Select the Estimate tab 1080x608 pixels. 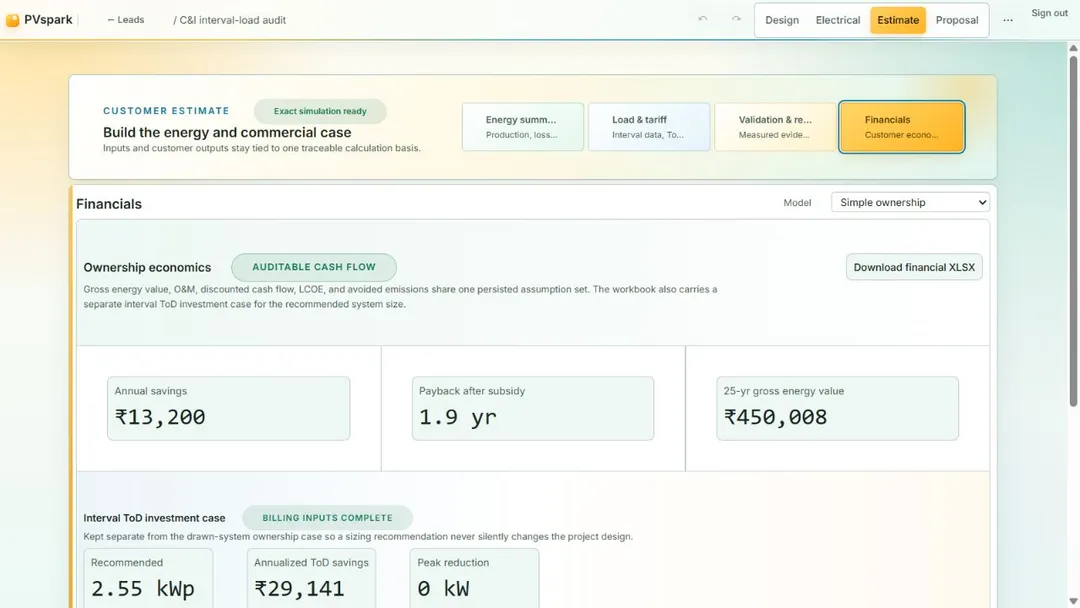click(x=897, y=20)
